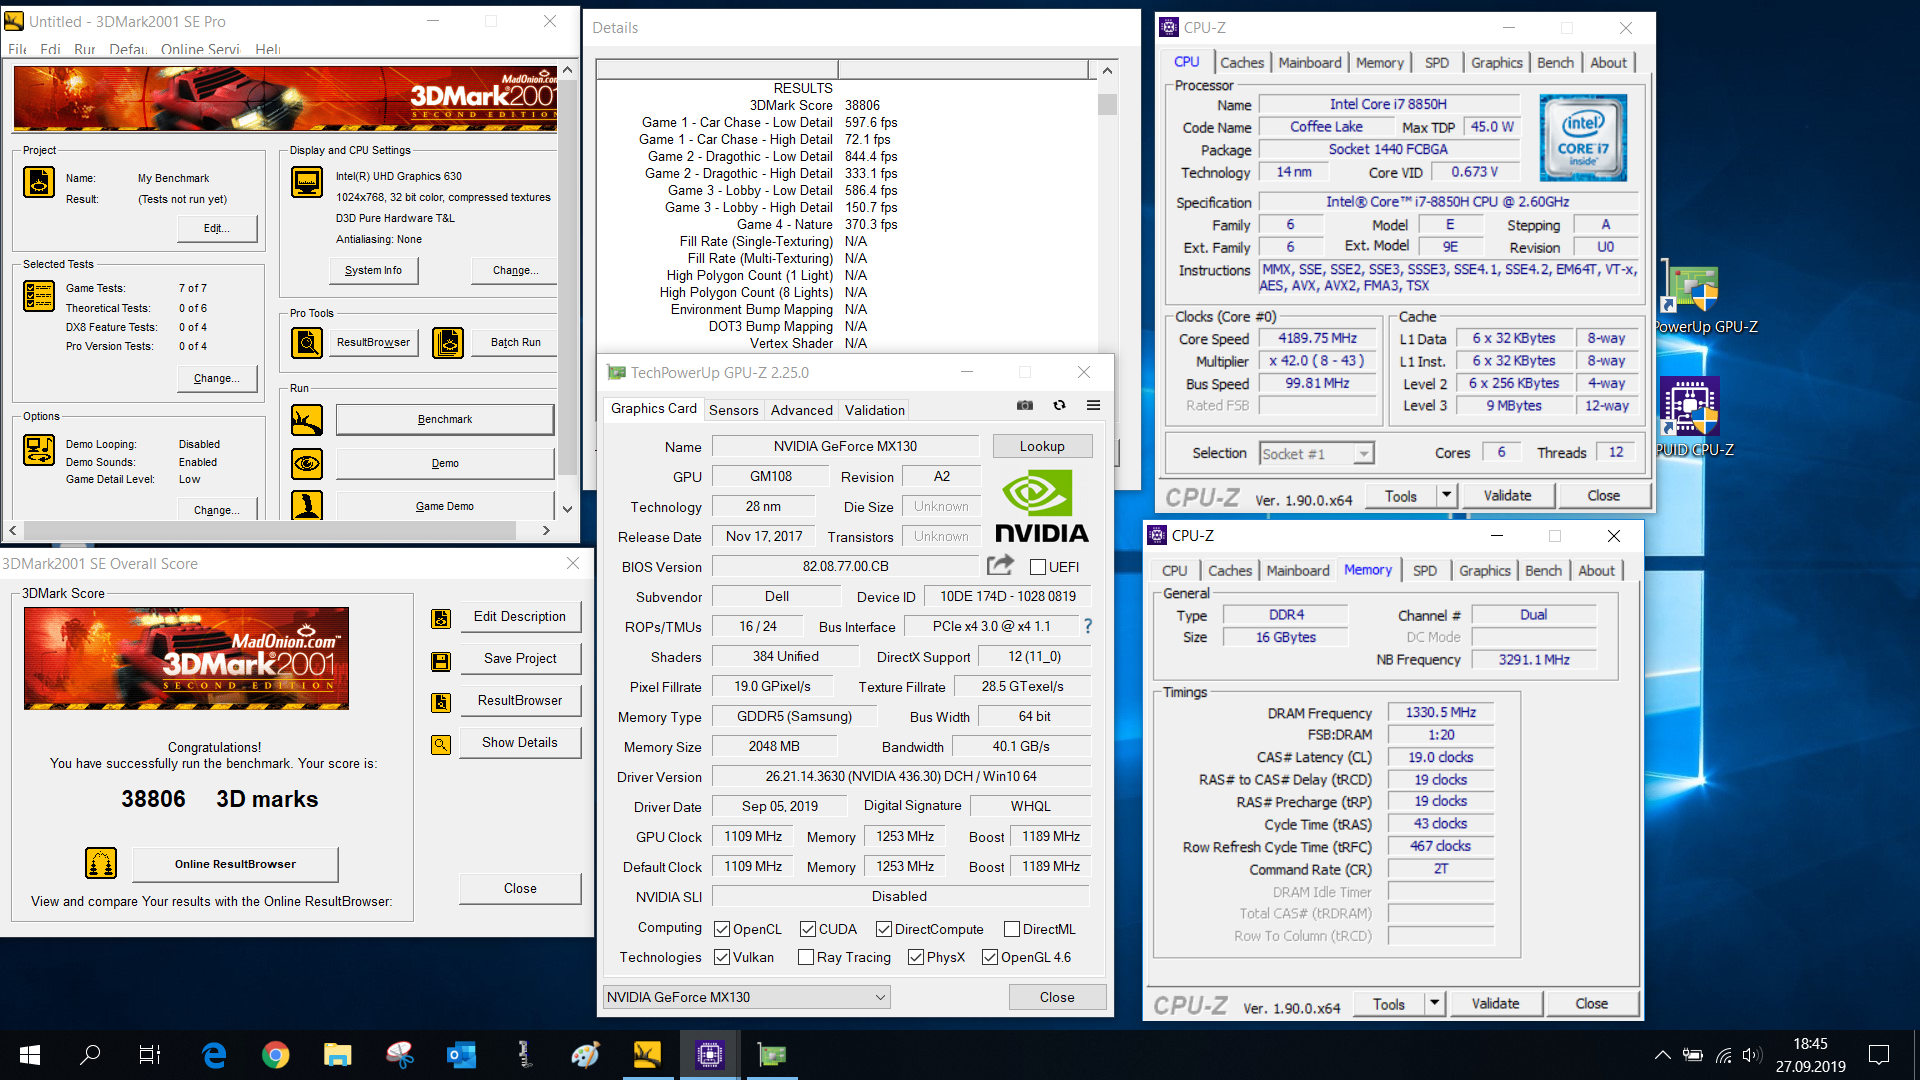Click Close button in GPU-Z window
The height and width of the screenshot is (1080, 1920).
coord(1057,997)
